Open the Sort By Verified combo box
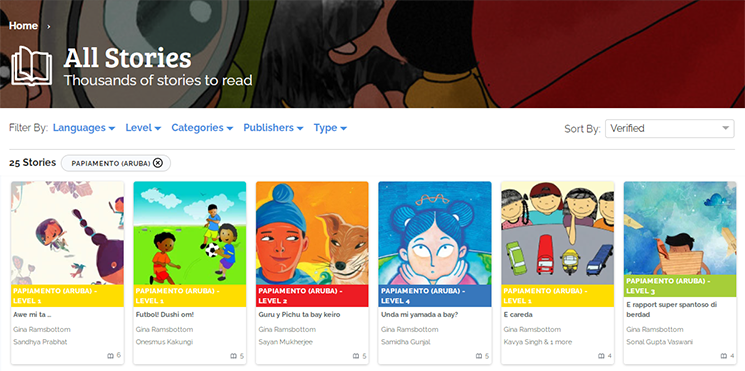This screenshot has height=371, width=745. pyautogui.click(x=669, y=128)
